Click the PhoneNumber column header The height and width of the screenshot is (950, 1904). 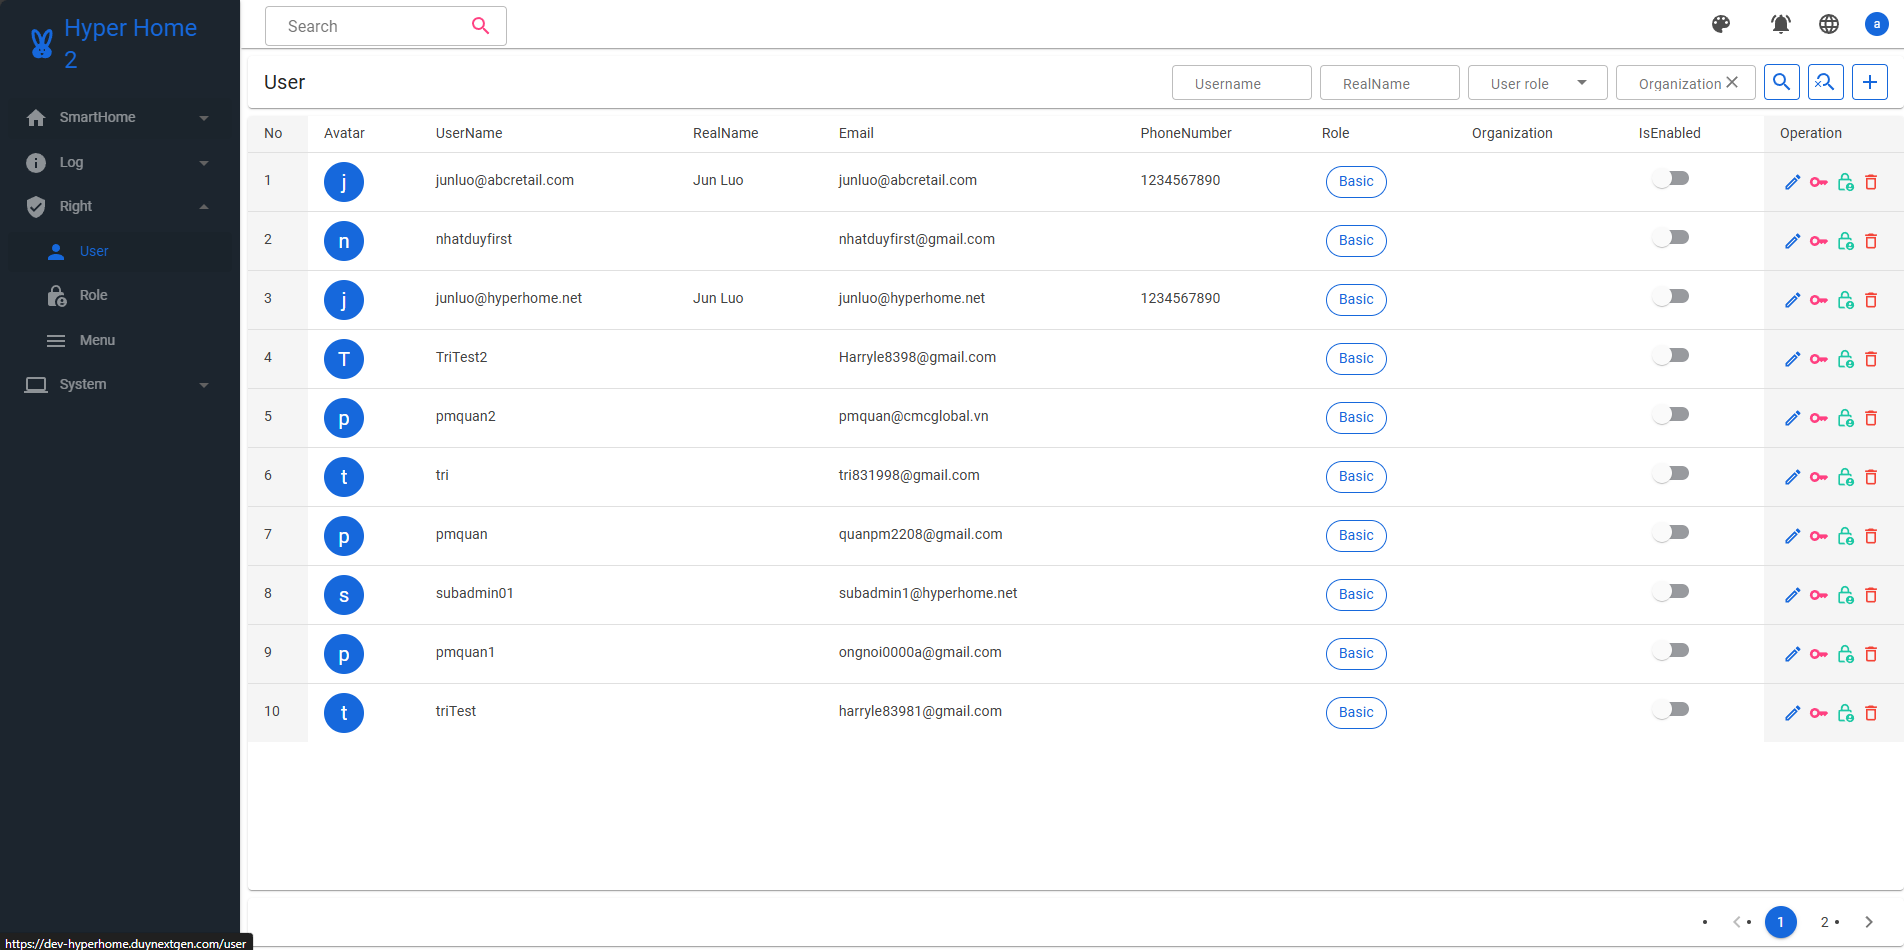[x=1186, y=133]
